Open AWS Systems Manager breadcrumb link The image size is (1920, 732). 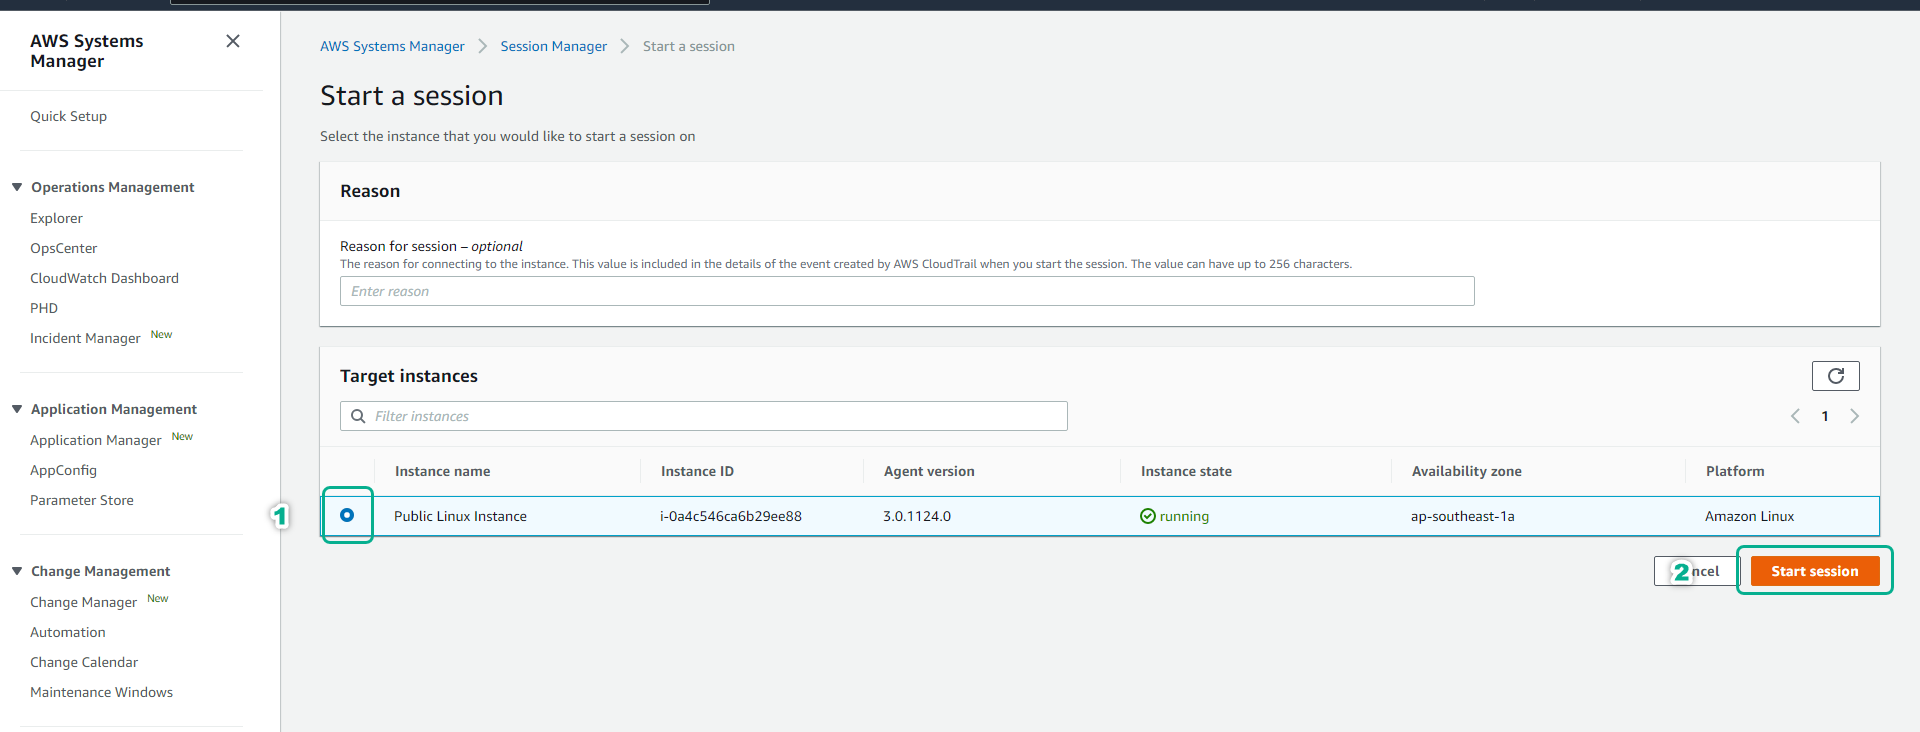pyautogui.click(x=392, y=46)
